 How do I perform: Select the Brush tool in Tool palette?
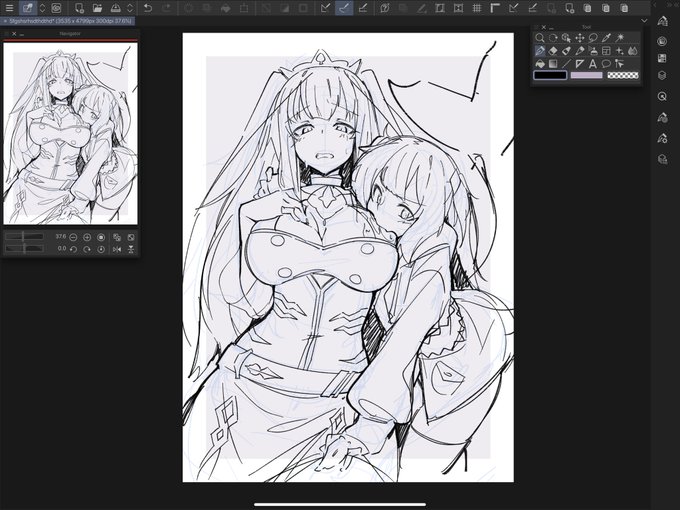(x=580, y=51)
